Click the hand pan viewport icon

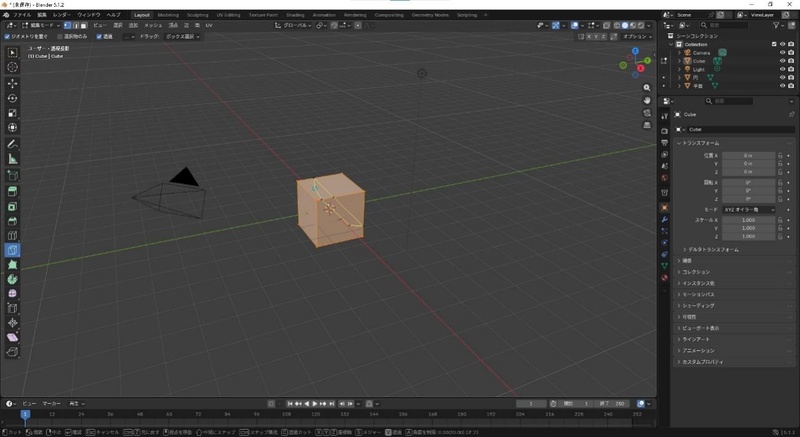click(647, 100)
